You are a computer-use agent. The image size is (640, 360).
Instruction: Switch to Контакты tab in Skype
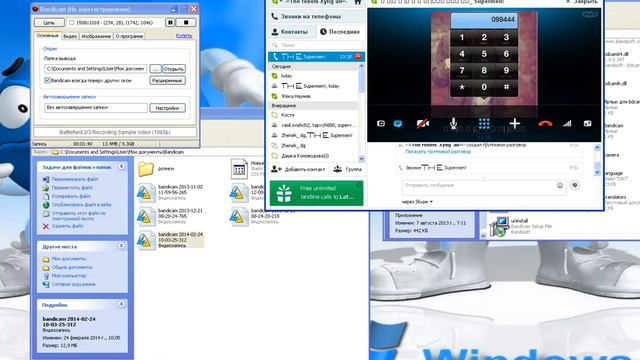point(290,31)
